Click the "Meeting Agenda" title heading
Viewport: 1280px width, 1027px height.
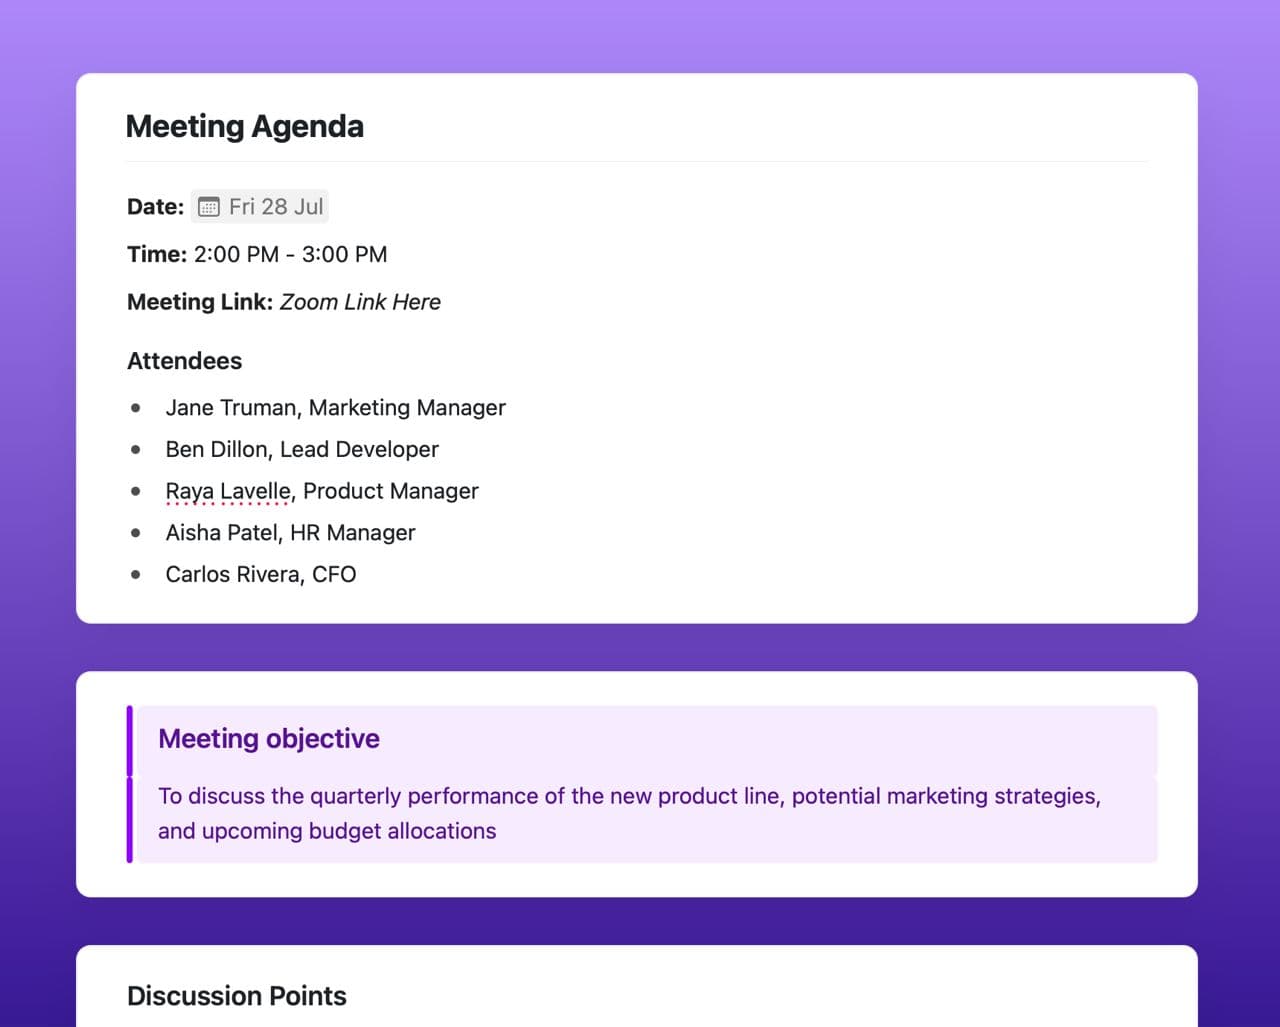tap(244, 127)
